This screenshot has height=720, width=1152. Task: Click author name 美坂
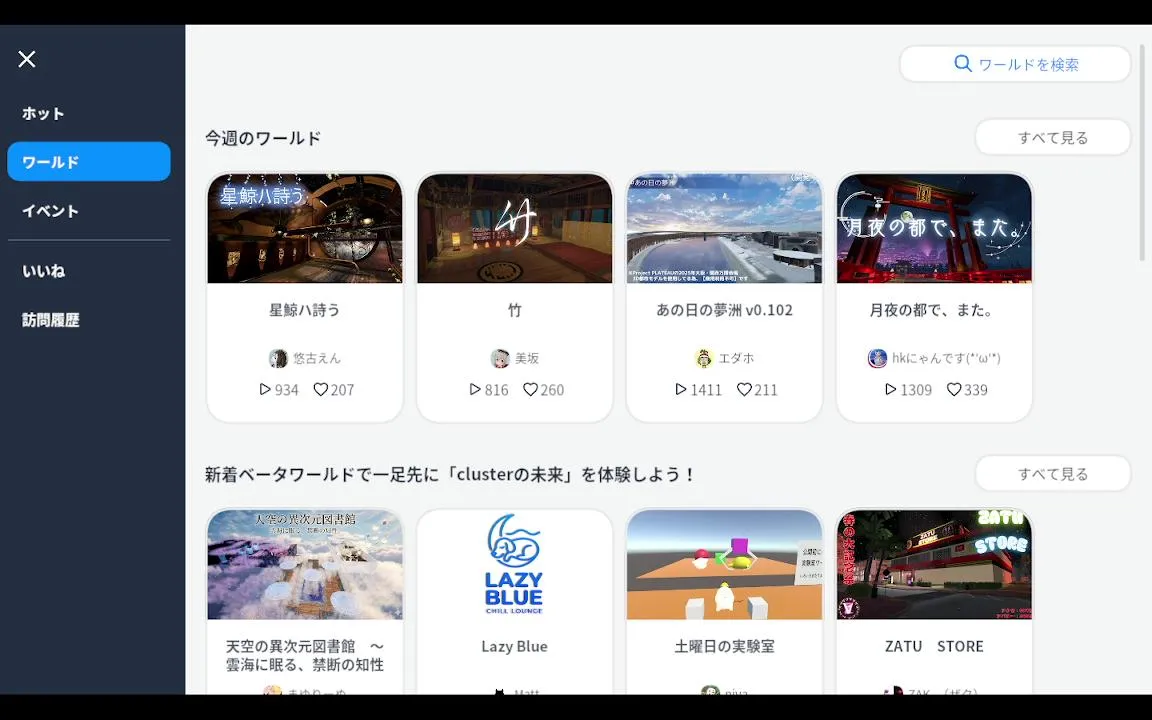[527, 359]
